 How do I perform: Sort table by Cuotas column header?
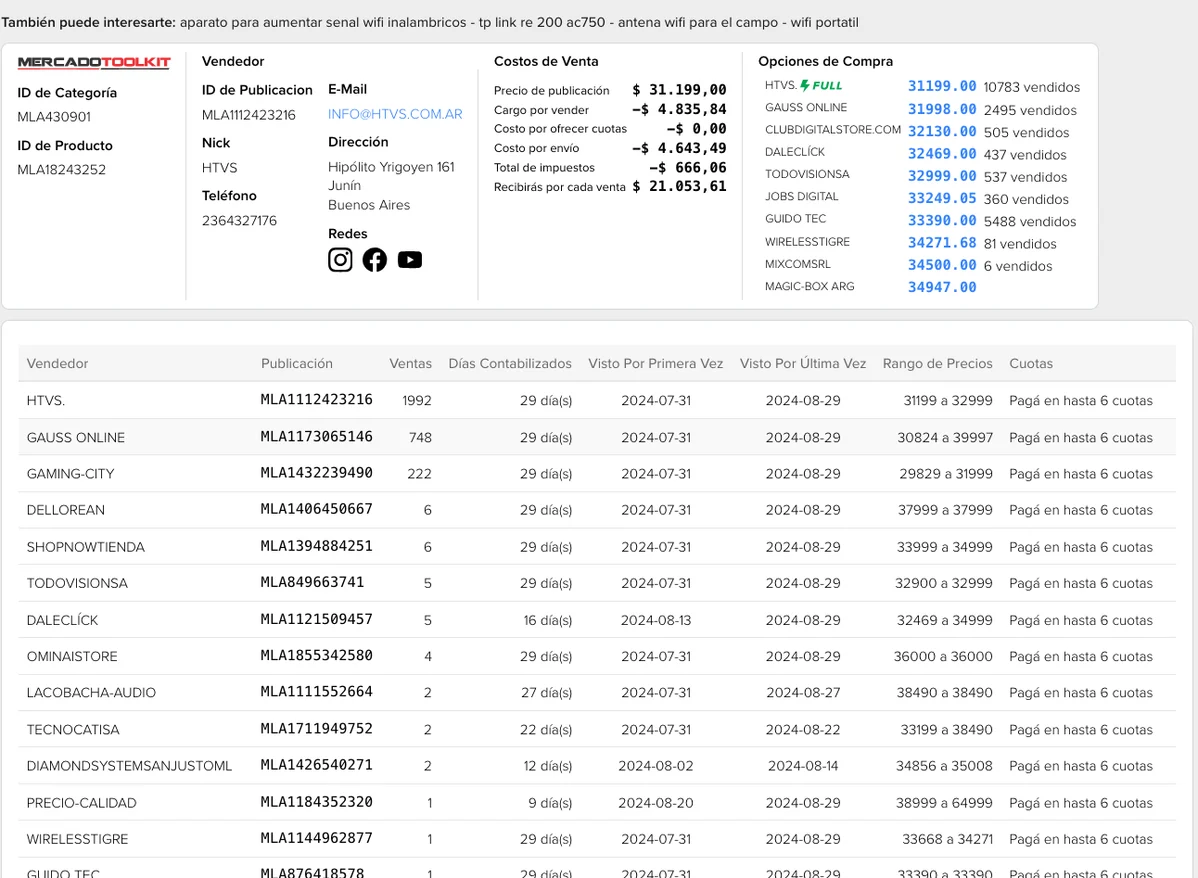[x=1031, y=364]
